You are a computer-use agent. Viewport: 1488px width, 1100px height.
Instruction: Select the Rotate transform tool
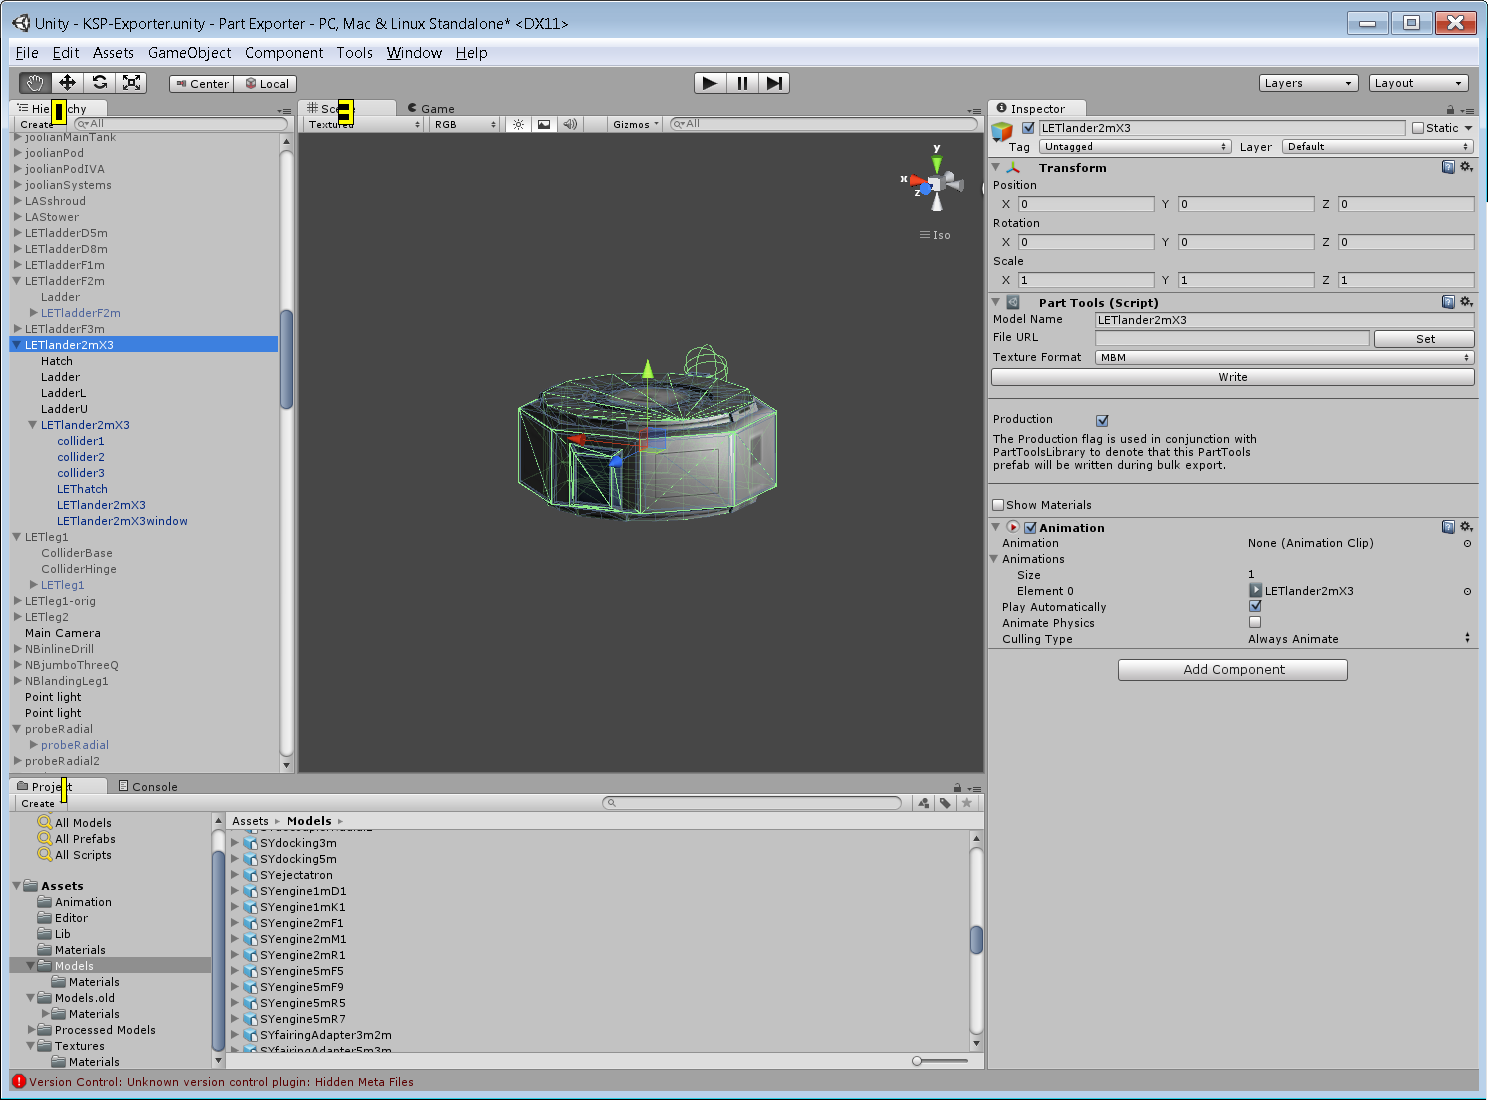pos(99,83)
